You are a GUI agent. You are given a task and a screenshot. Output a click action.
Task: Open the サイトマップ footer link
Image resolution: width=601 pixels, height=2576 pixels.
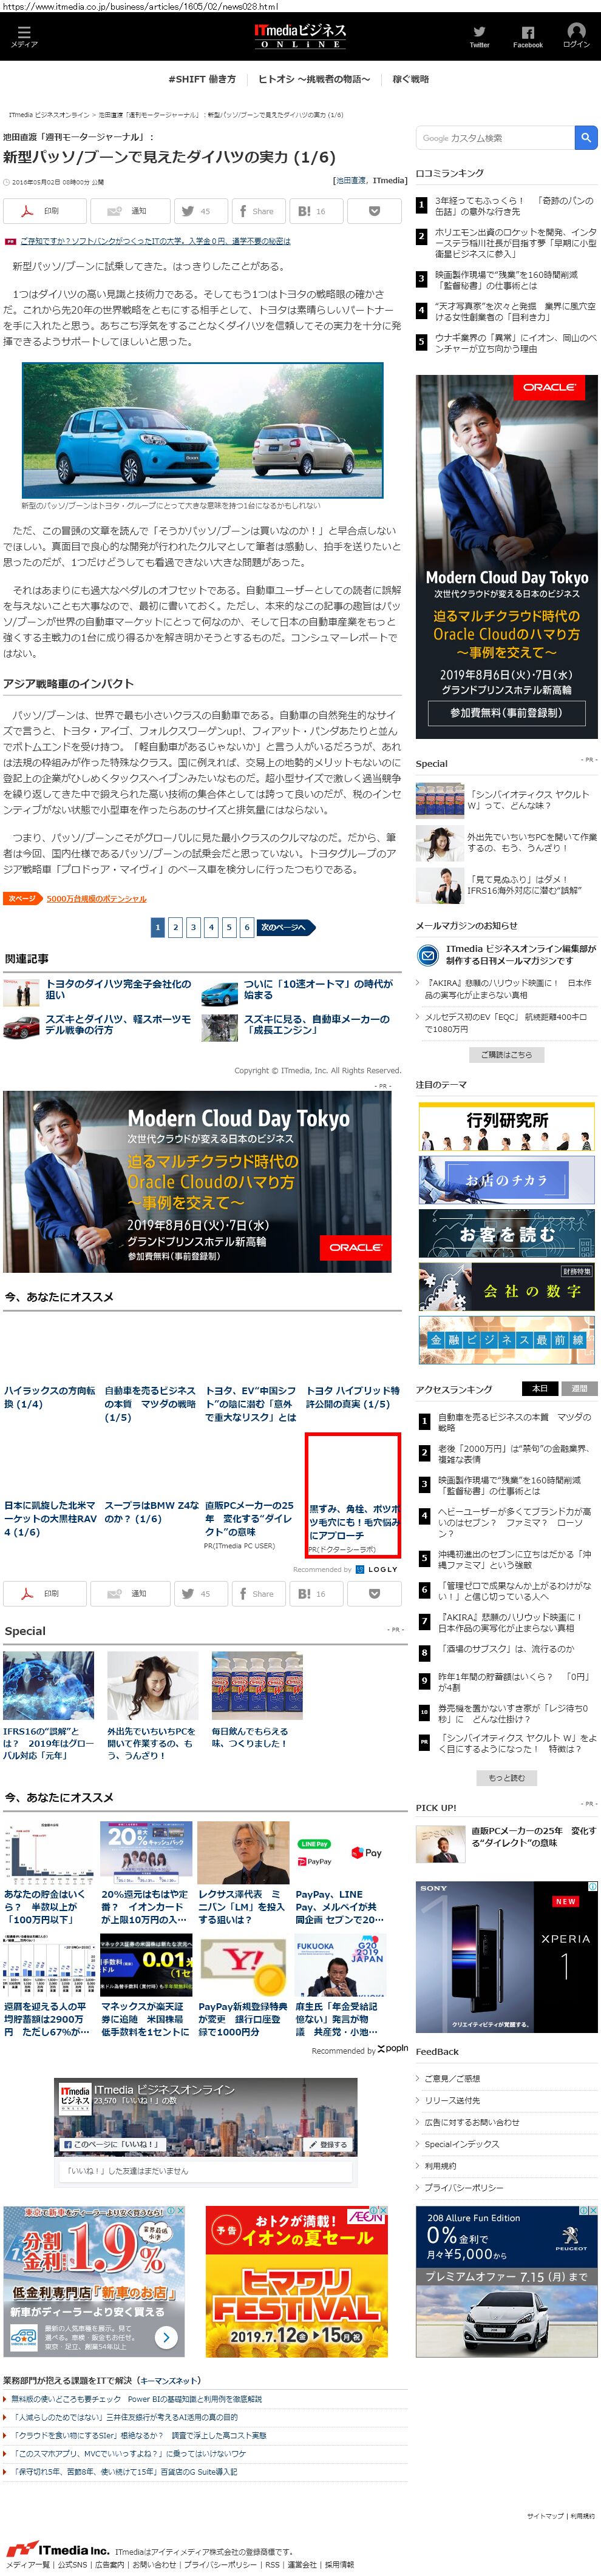tap(545, 2515)
